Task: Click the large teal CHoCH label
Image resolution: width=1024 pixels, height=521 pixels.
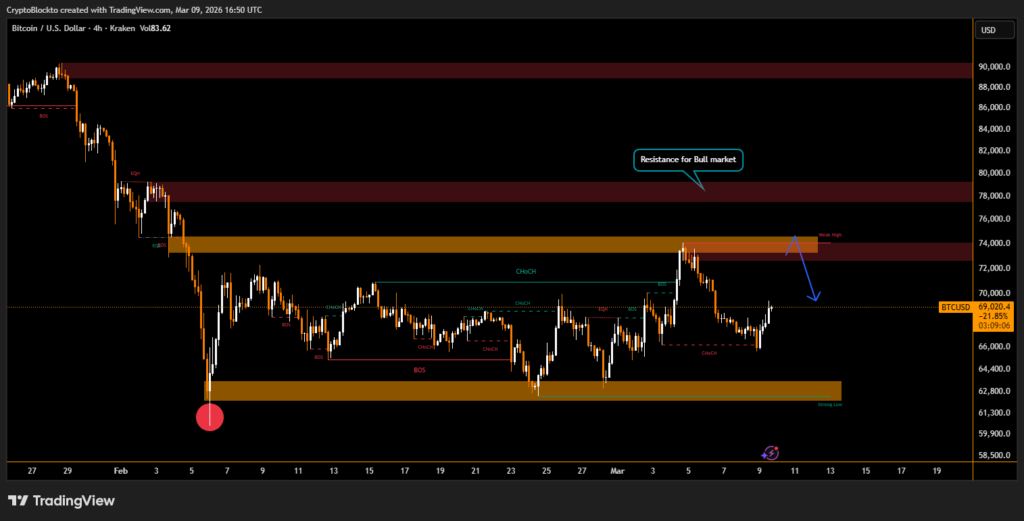Action: point(523,271)
